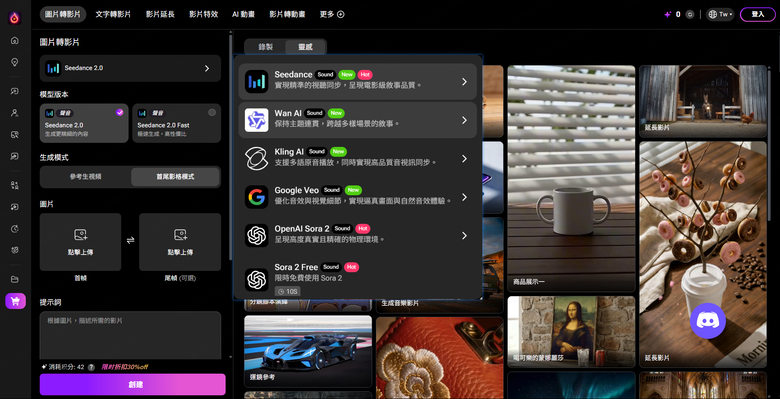This screenshot has width=780, height=399.
Task: Switch to 參考生視頻 generation mode
Action: click(86, 177)
